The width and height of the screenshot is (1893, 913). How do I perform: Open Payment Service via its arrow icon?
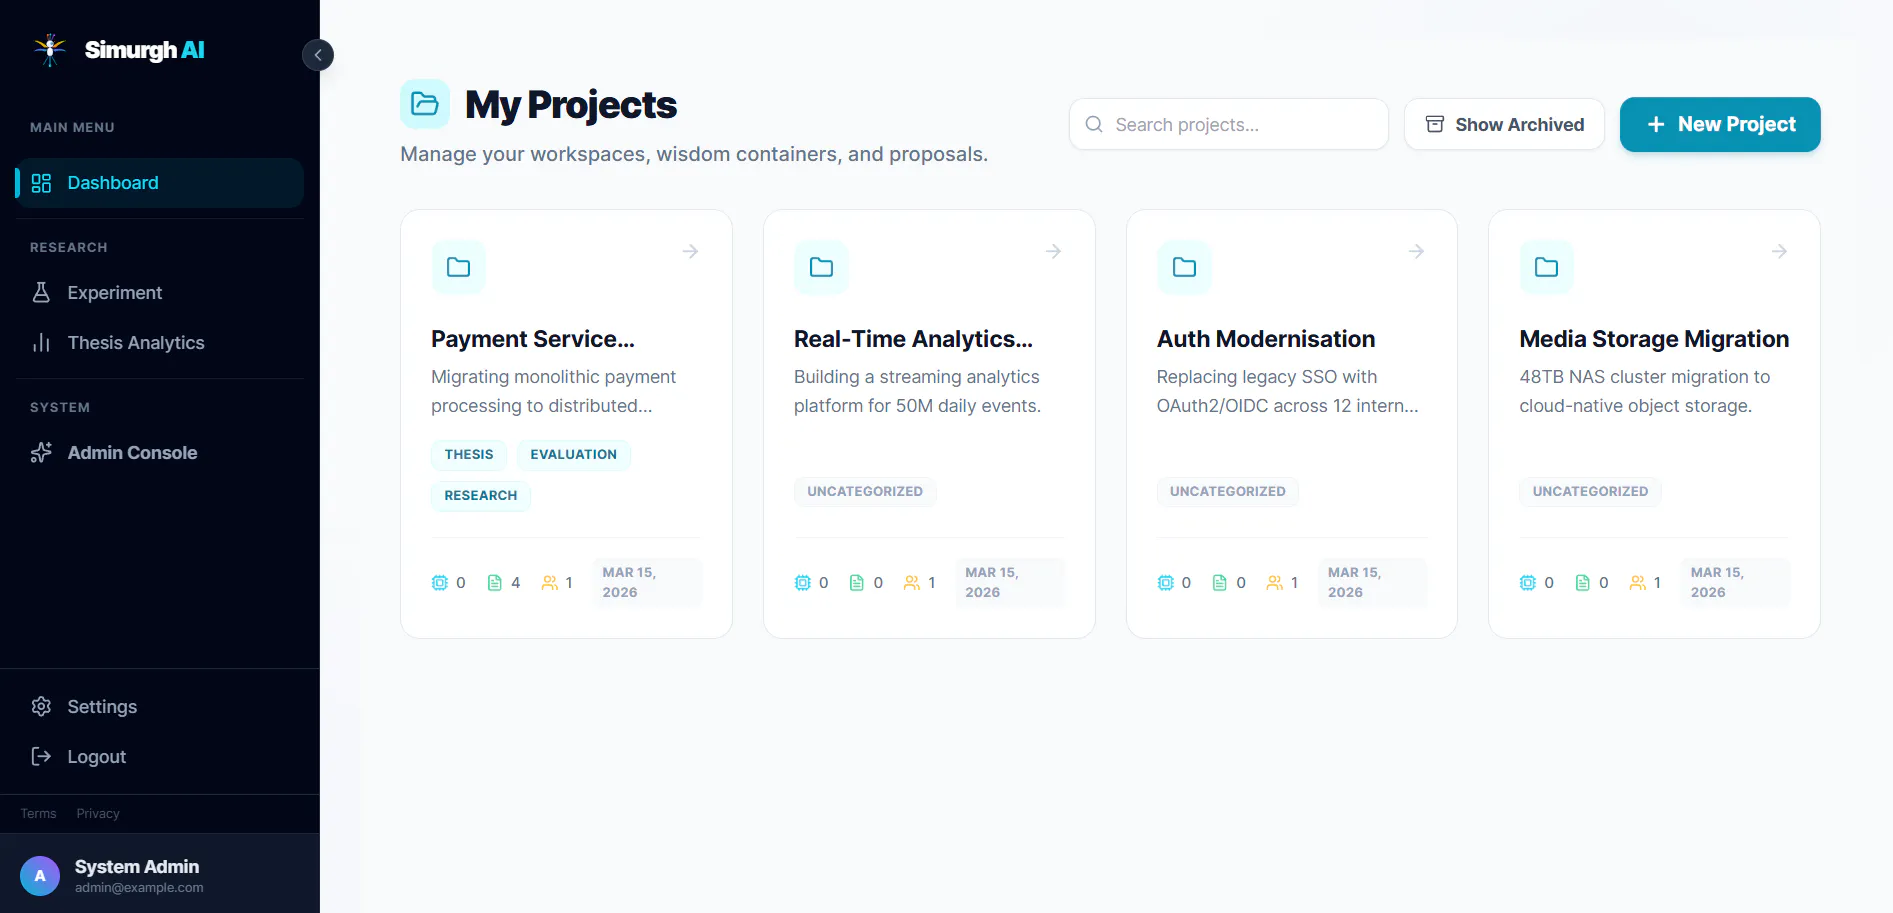click(x=690, y=251)
